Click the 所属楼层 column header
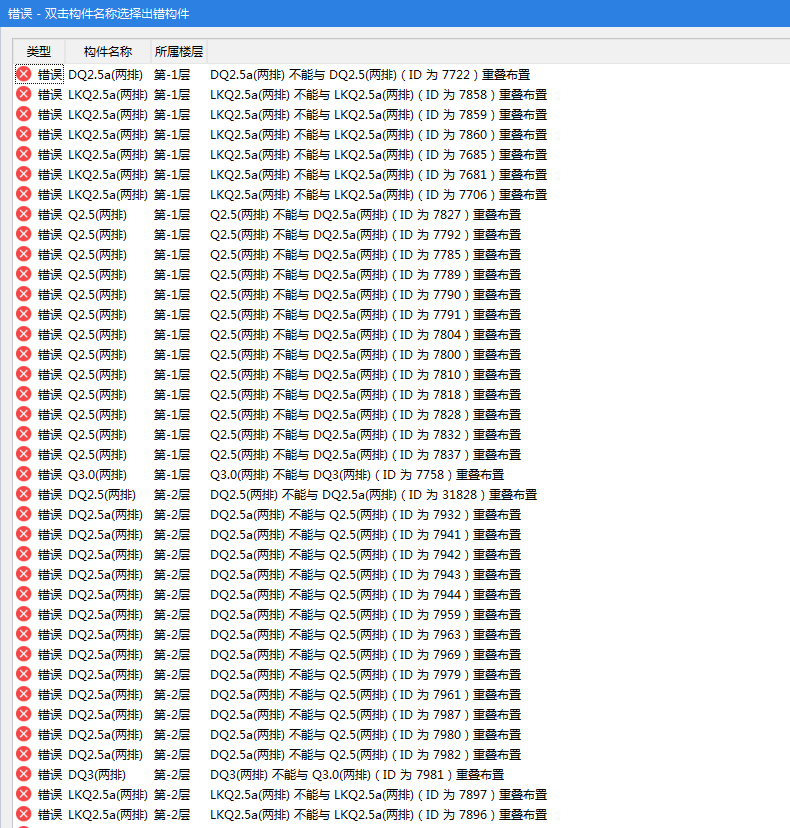 tap(179, 51)
